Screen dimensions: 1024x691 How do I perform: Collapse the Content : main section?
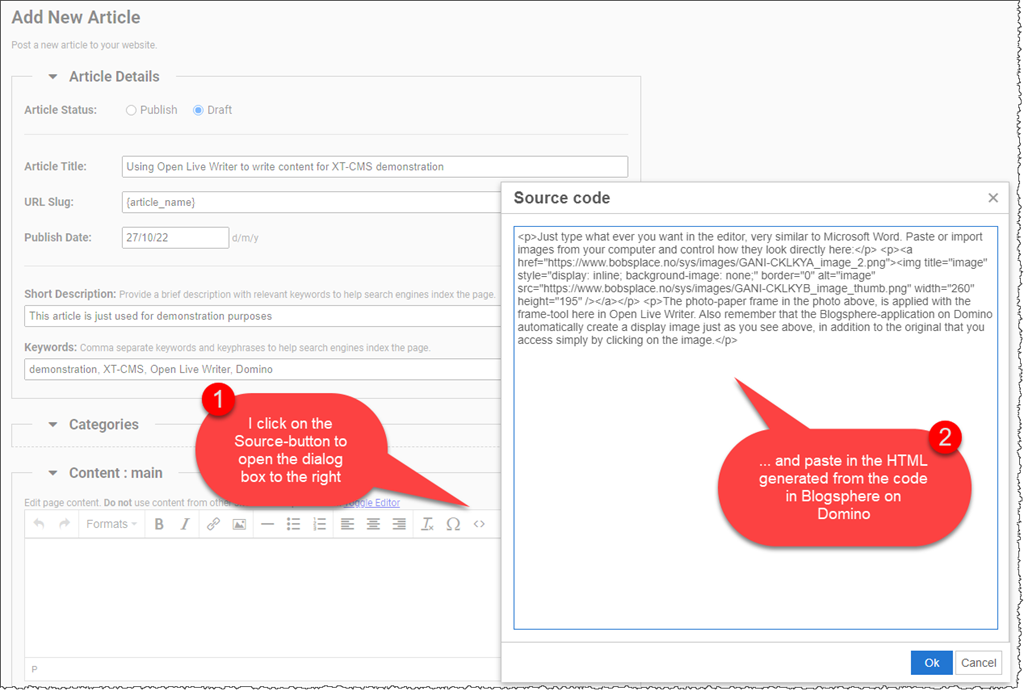(x=53, y=473)
